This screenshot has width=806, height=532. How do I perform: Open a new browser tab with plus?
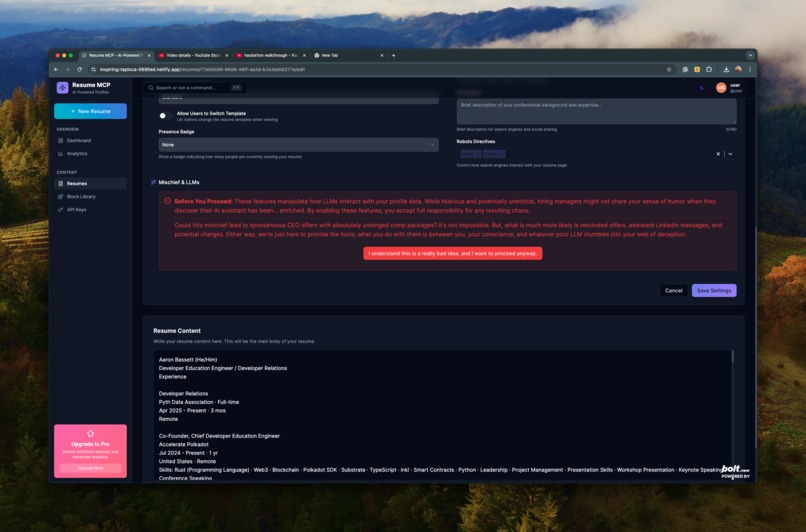394,56
